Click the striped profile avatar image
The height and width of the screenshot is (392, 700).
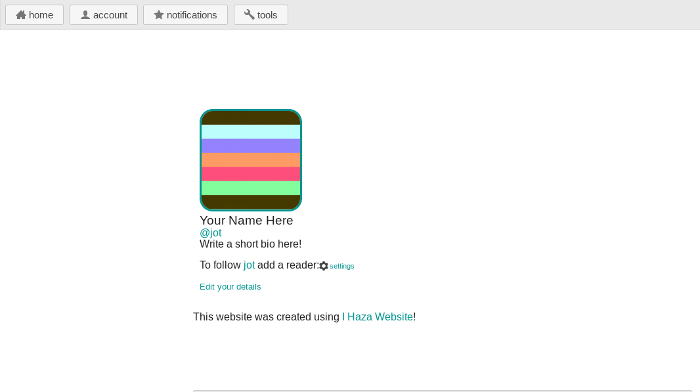click(x=251, y=160)
